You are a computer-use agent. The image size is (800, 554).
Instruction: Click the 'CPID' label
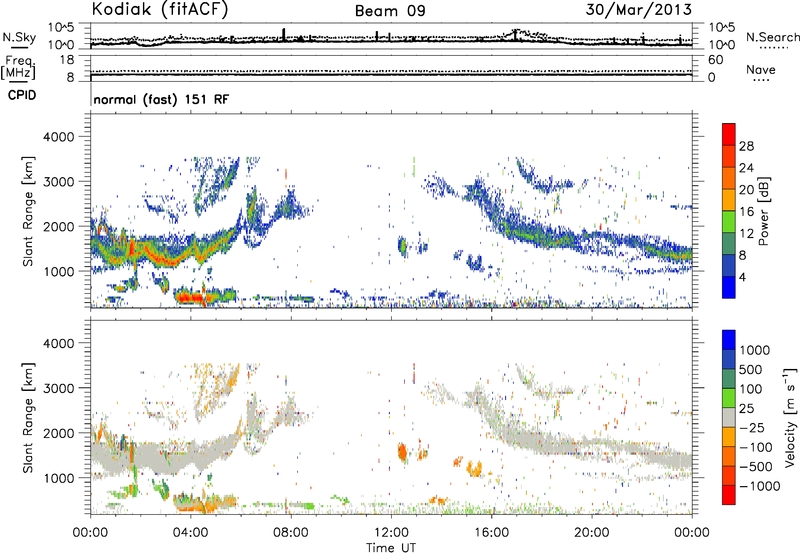point(21,95)
